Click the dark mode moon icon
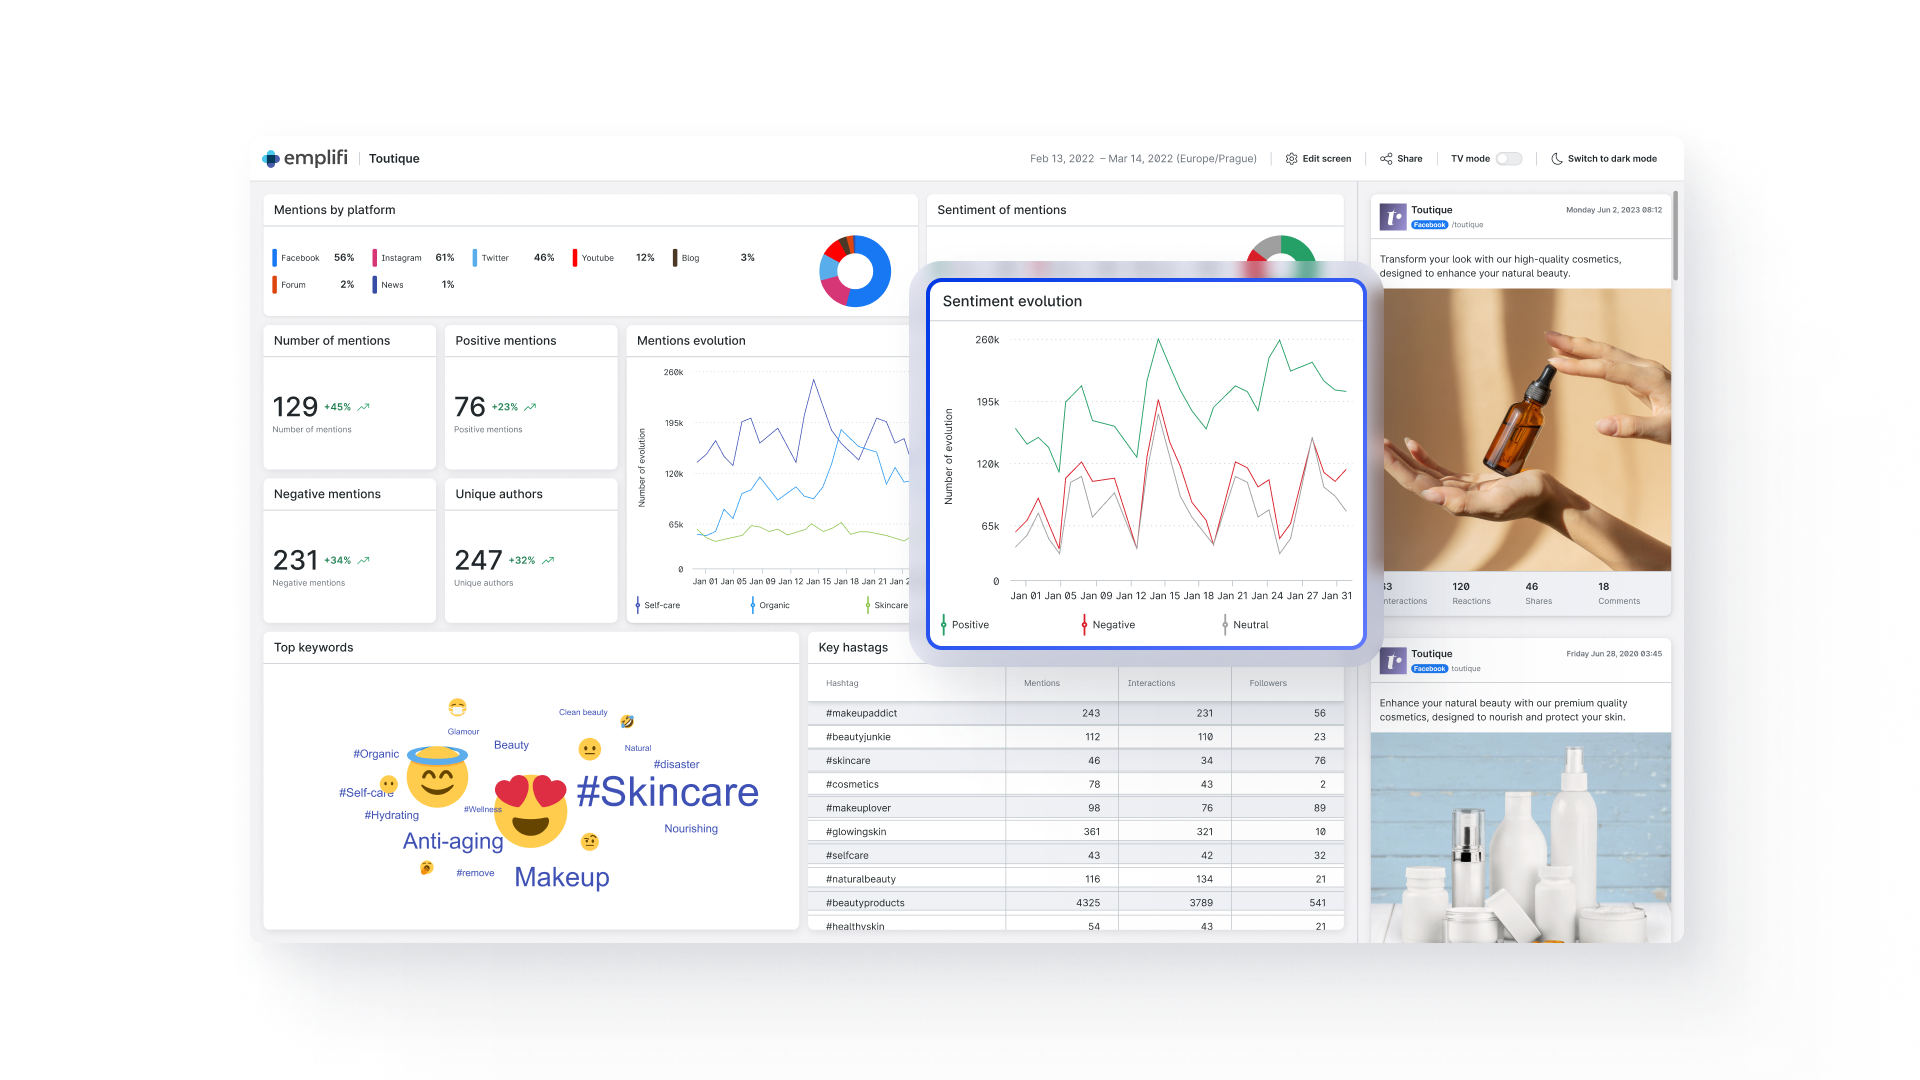The height and width of the screenshot is (1080, 1920). (1557, 159)
